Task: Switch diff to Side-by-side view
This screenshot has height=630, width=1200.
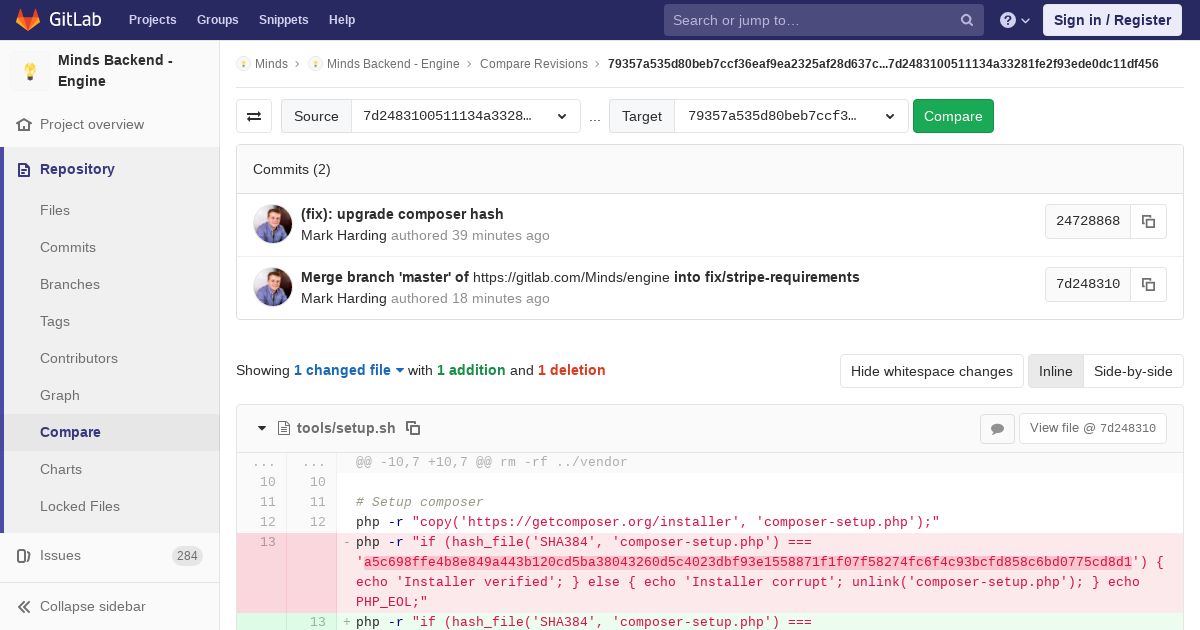Action: click(1133, 371)
